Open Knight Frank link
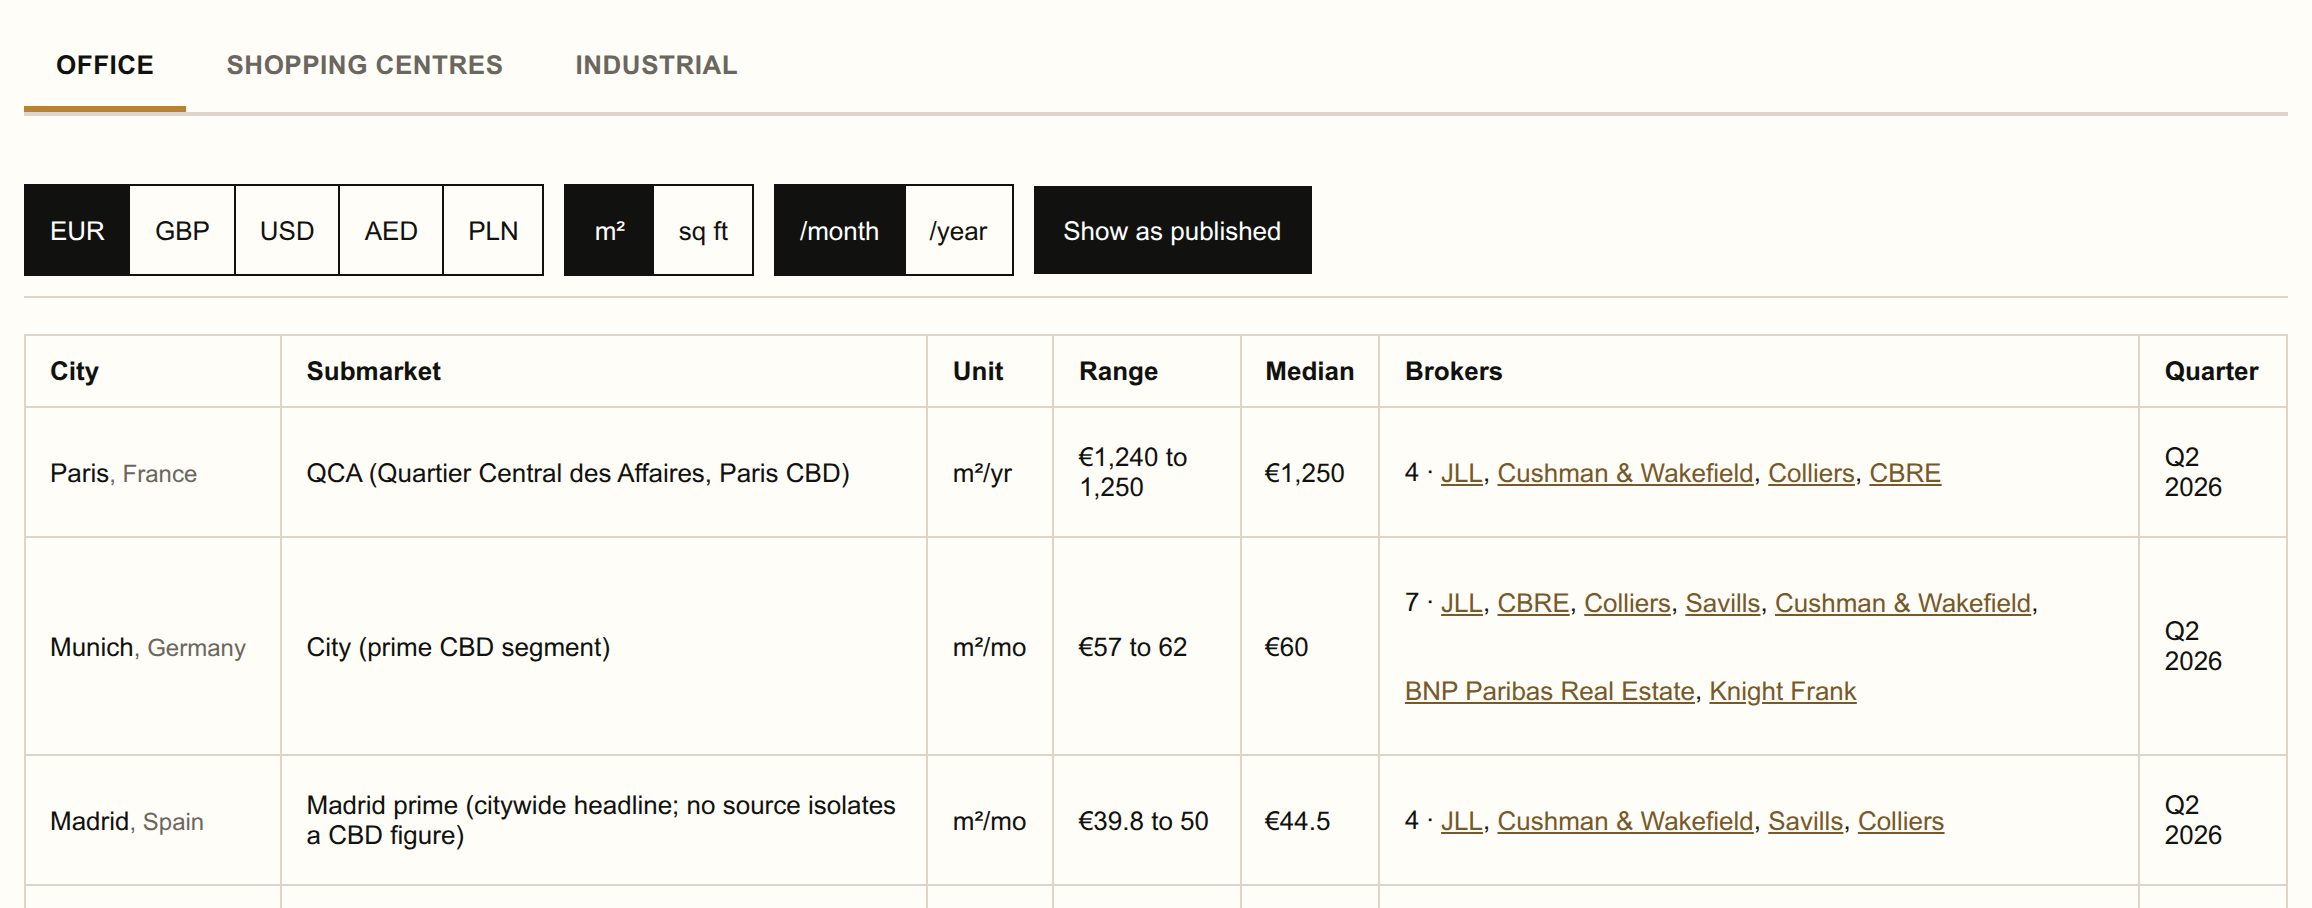The height and width of the screenshot is (908, 2312). [1782, 691]
